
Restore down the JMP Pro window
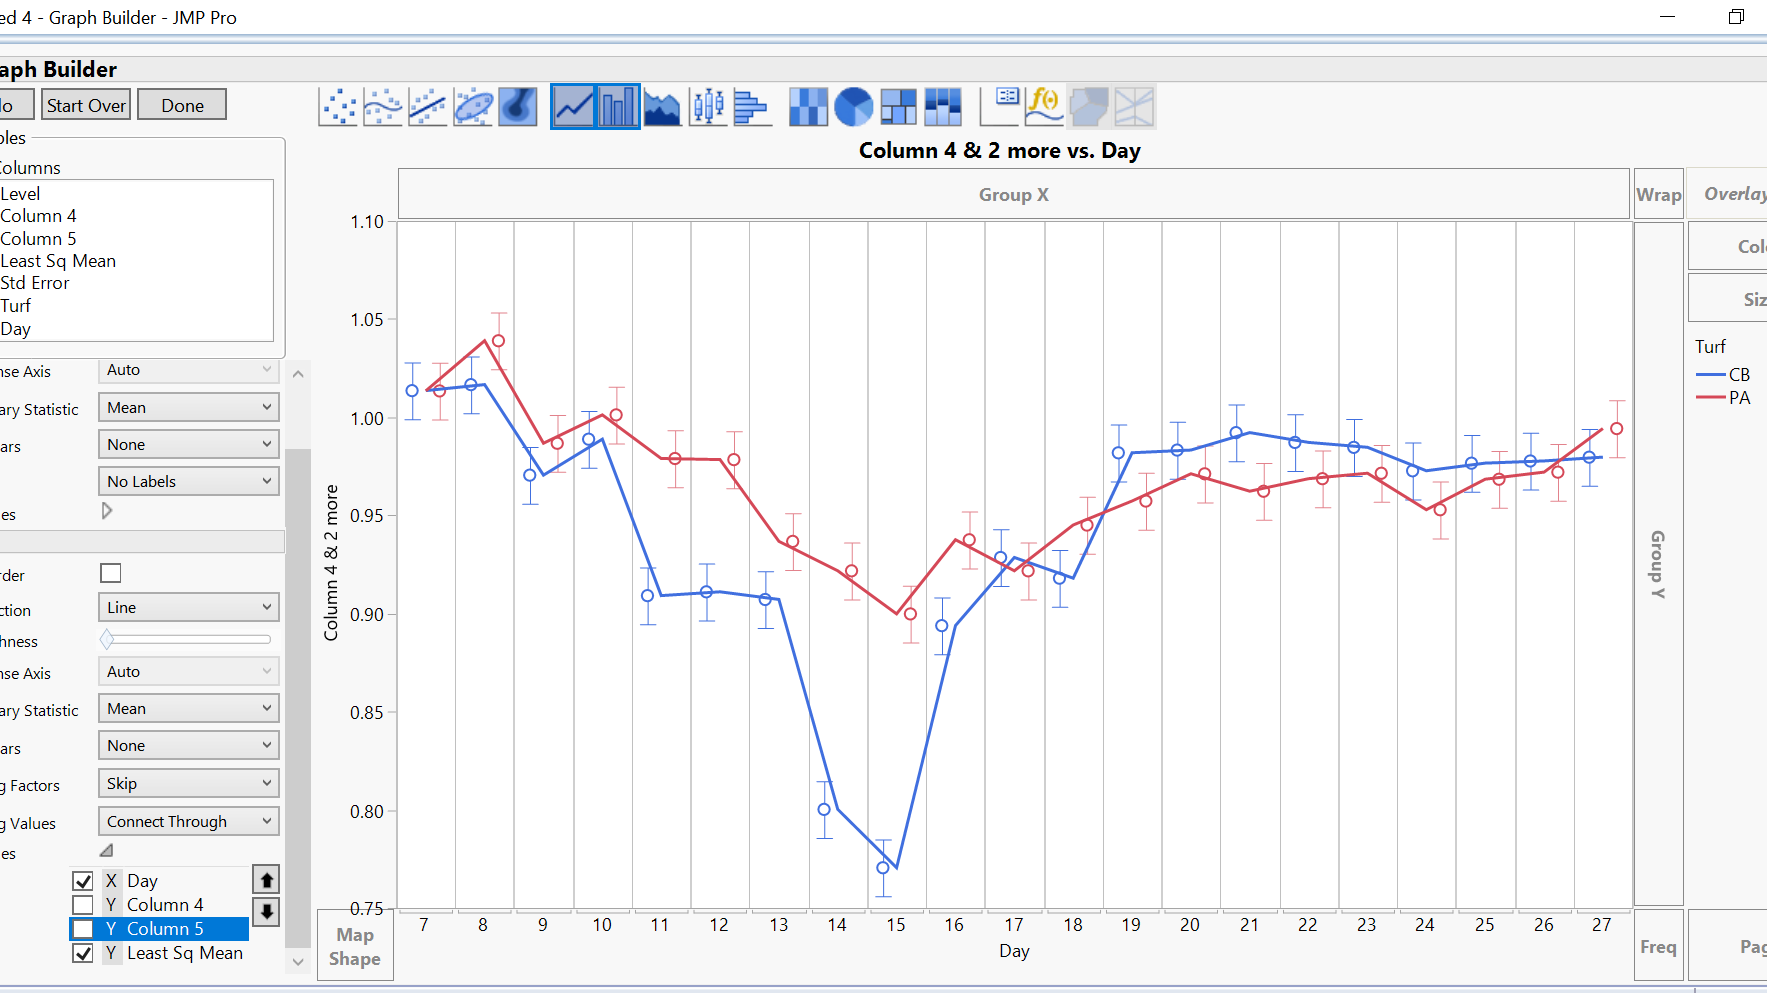coord(1737,17)
